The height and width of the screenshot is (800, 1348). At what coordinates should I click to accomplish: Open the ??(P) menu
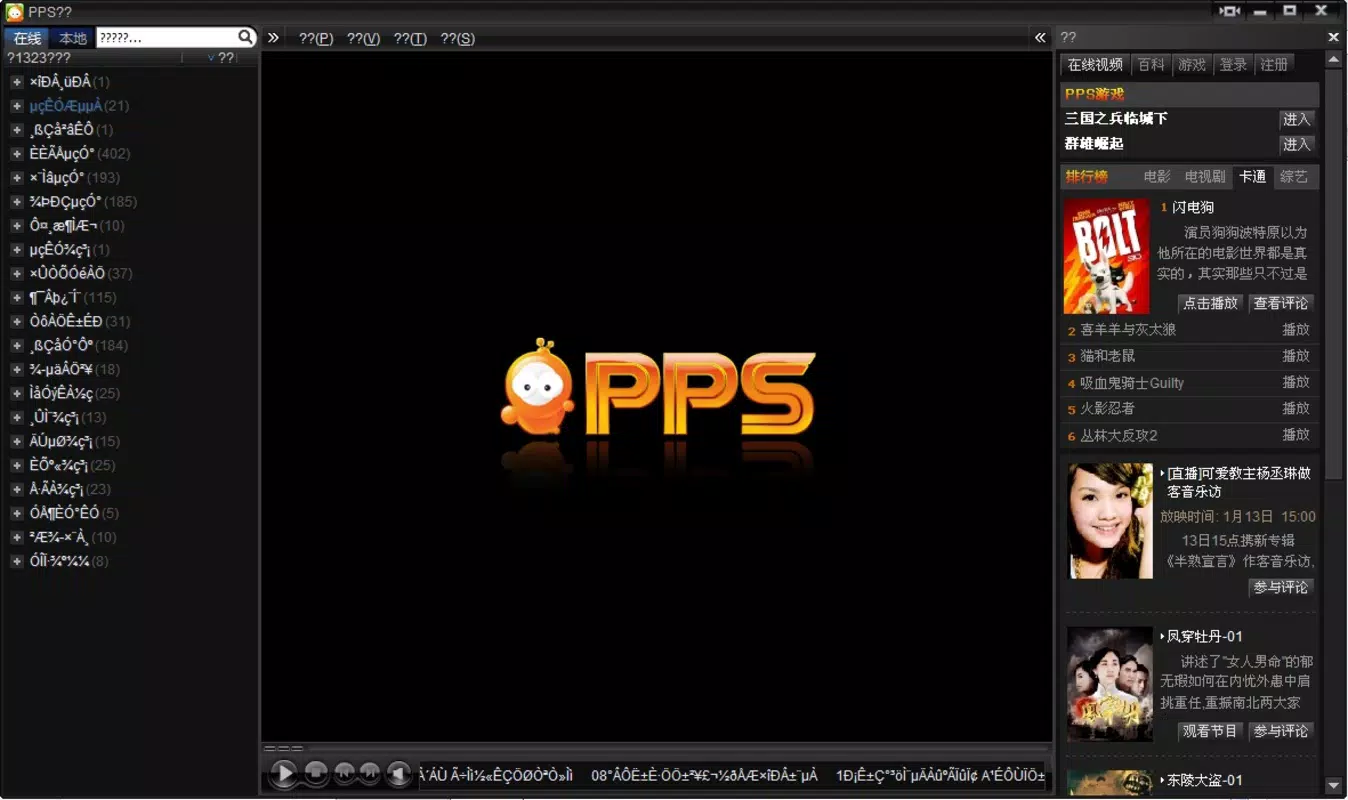(x=316, y=38)
